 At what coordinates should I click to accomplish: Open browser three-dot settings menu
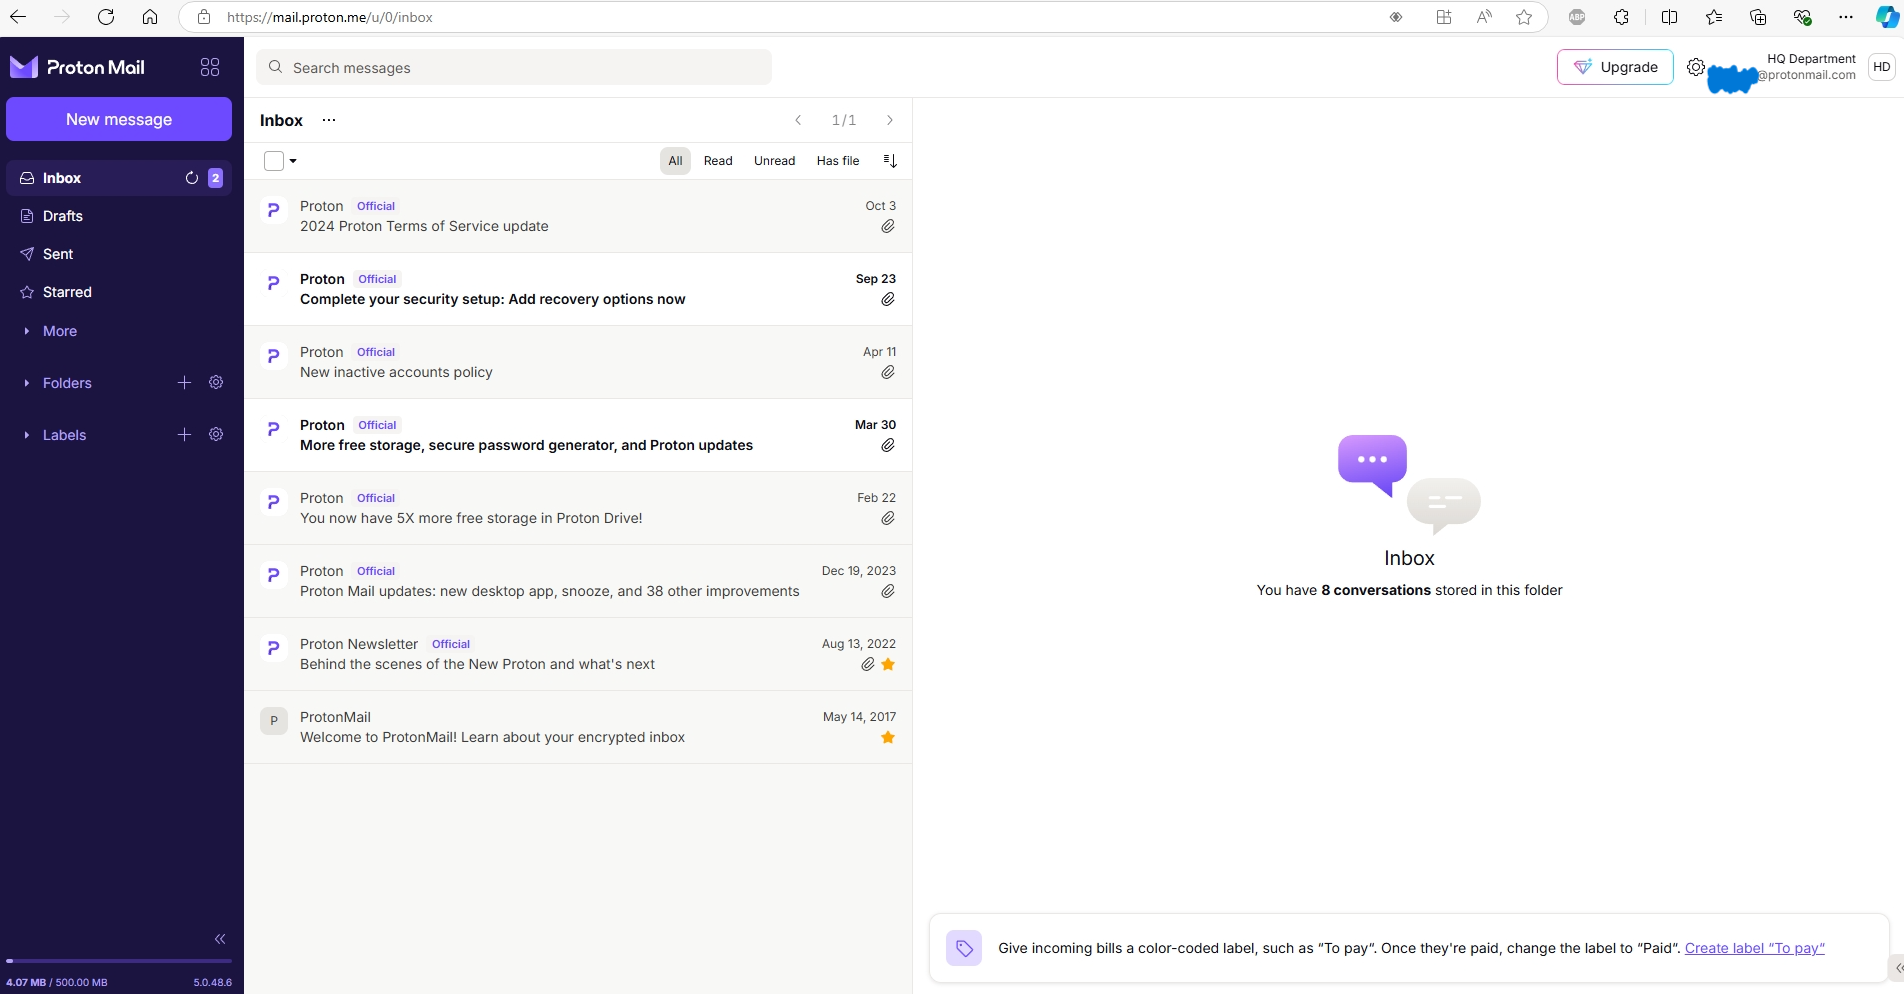pos(1846,17)
